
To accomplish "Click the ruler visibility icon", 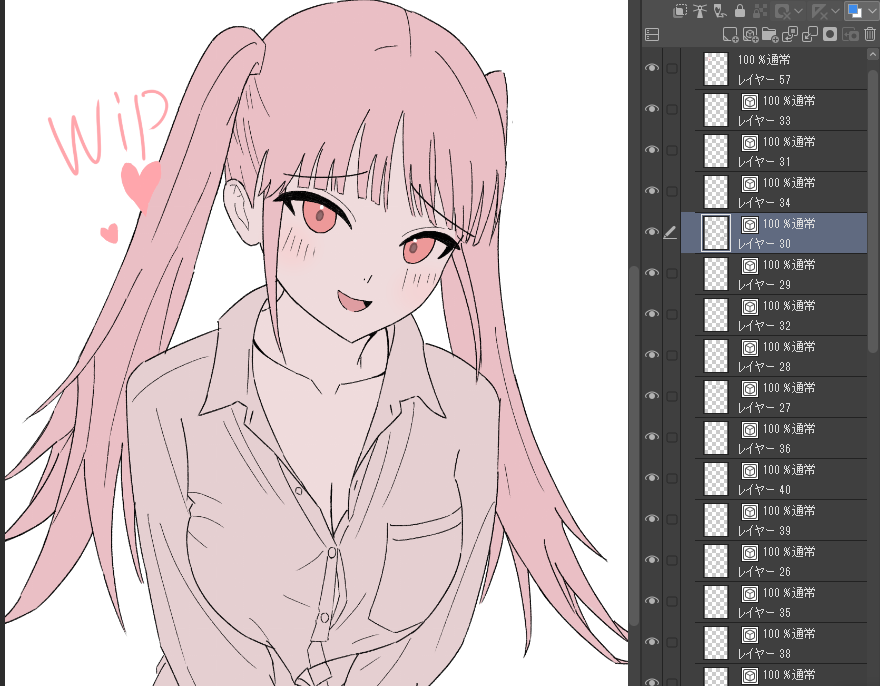I will pyautogui.click(x=820, y=11).
